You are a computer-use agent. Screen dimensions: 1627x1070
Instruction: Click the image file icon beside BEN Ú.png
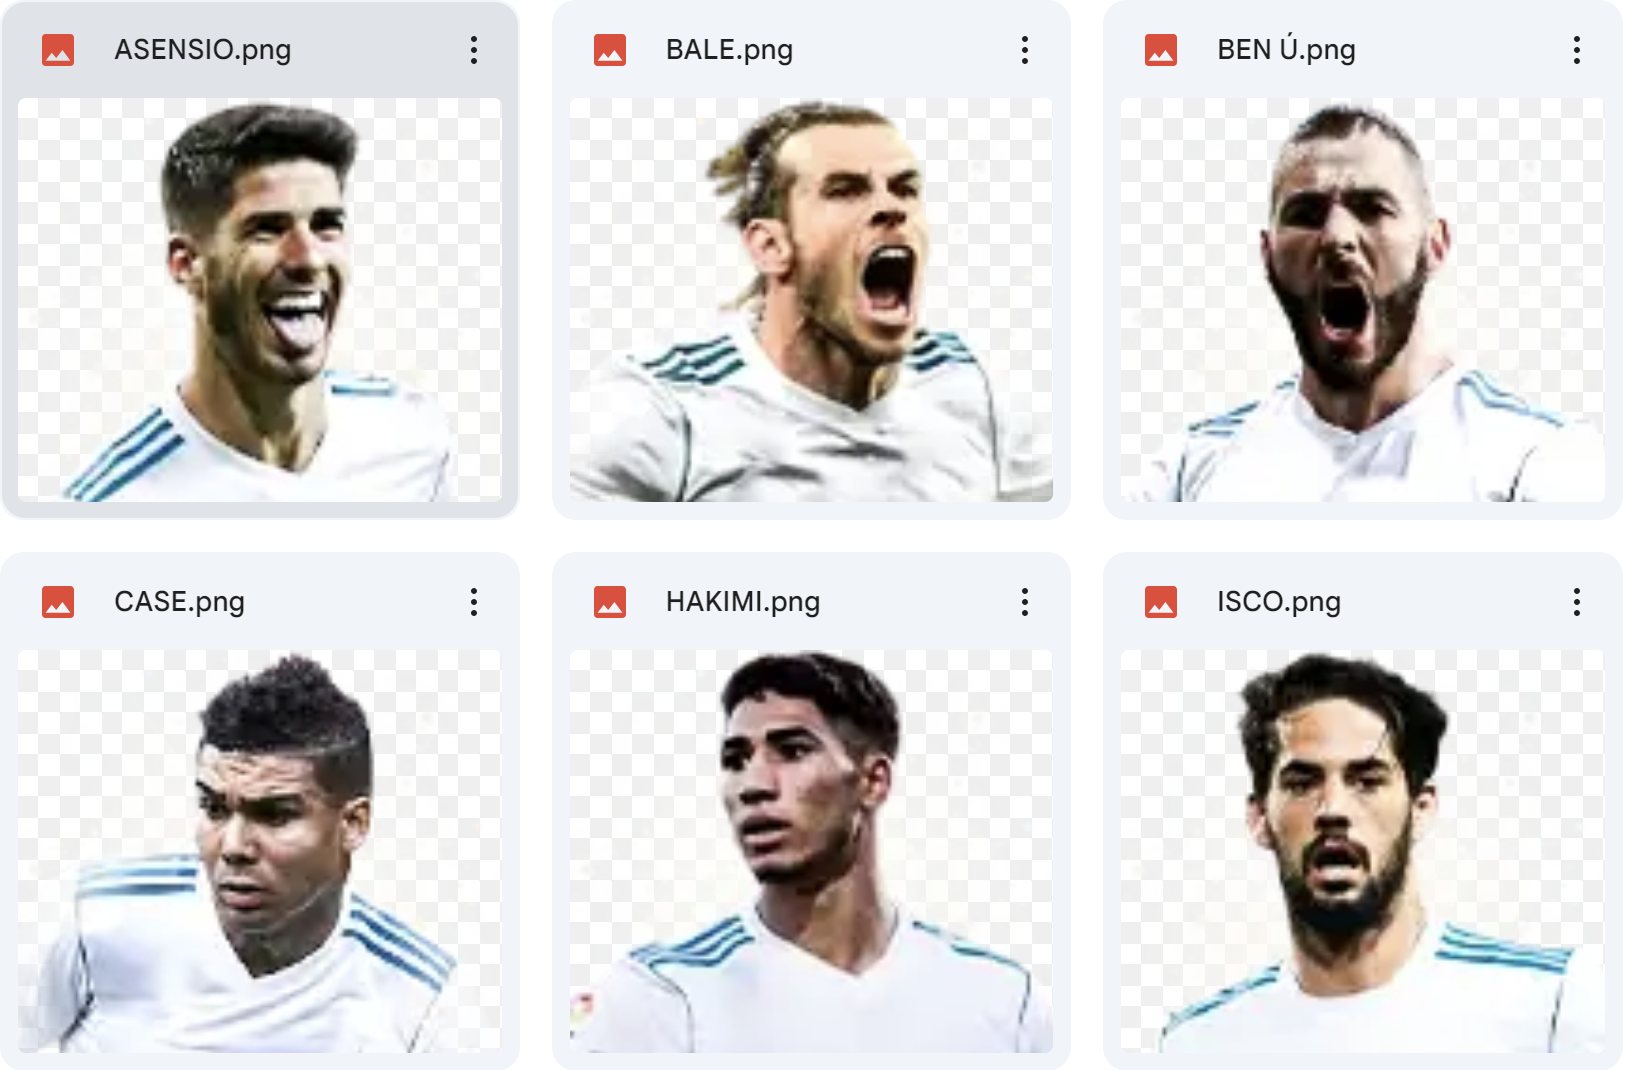point(1161,50)
